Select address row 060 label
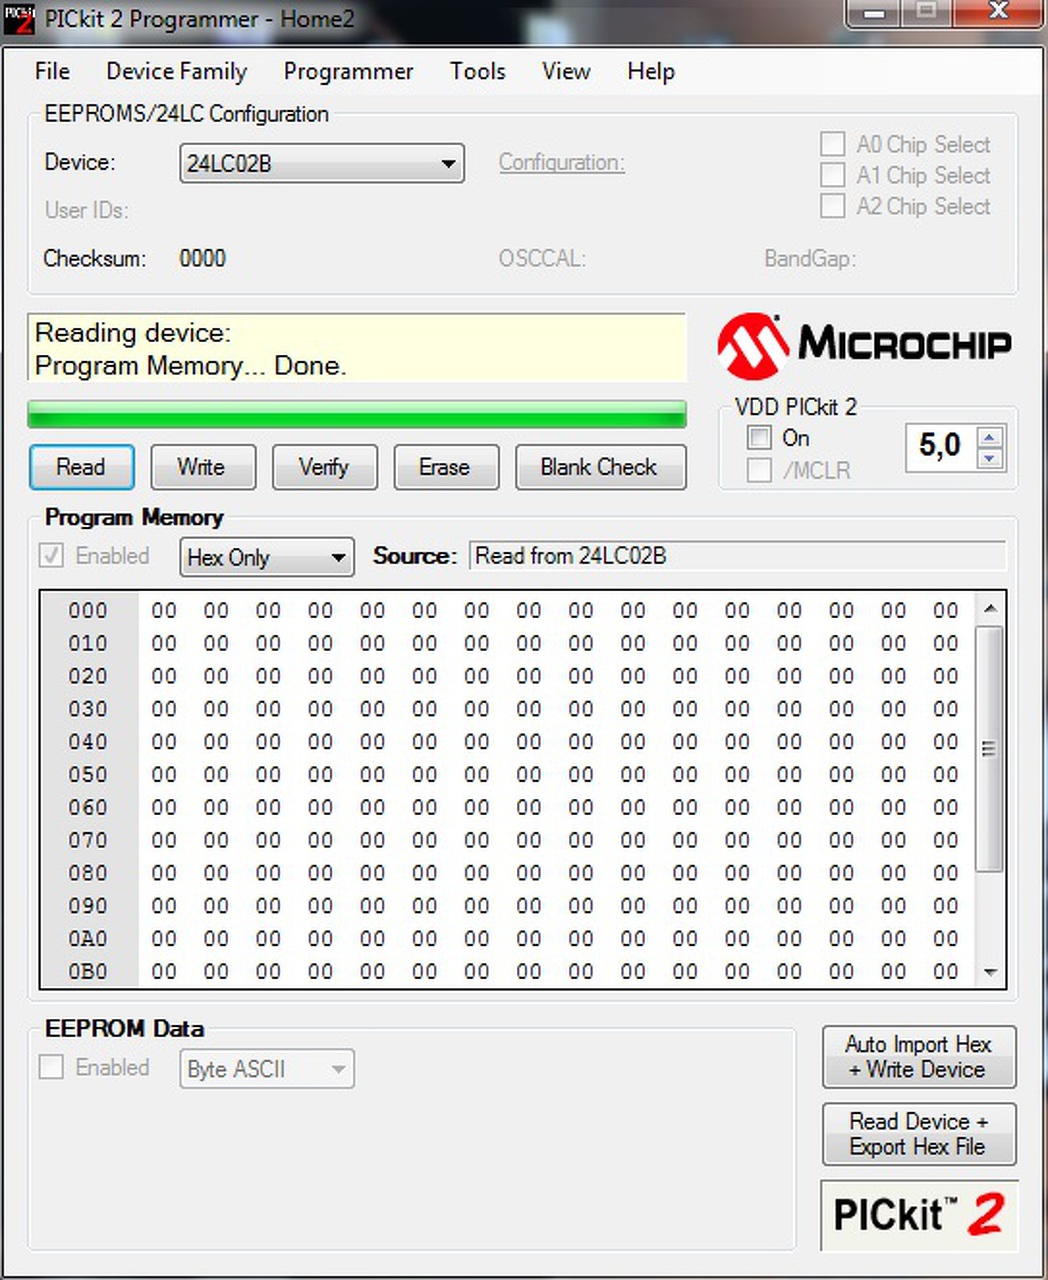 click(88, 807)
